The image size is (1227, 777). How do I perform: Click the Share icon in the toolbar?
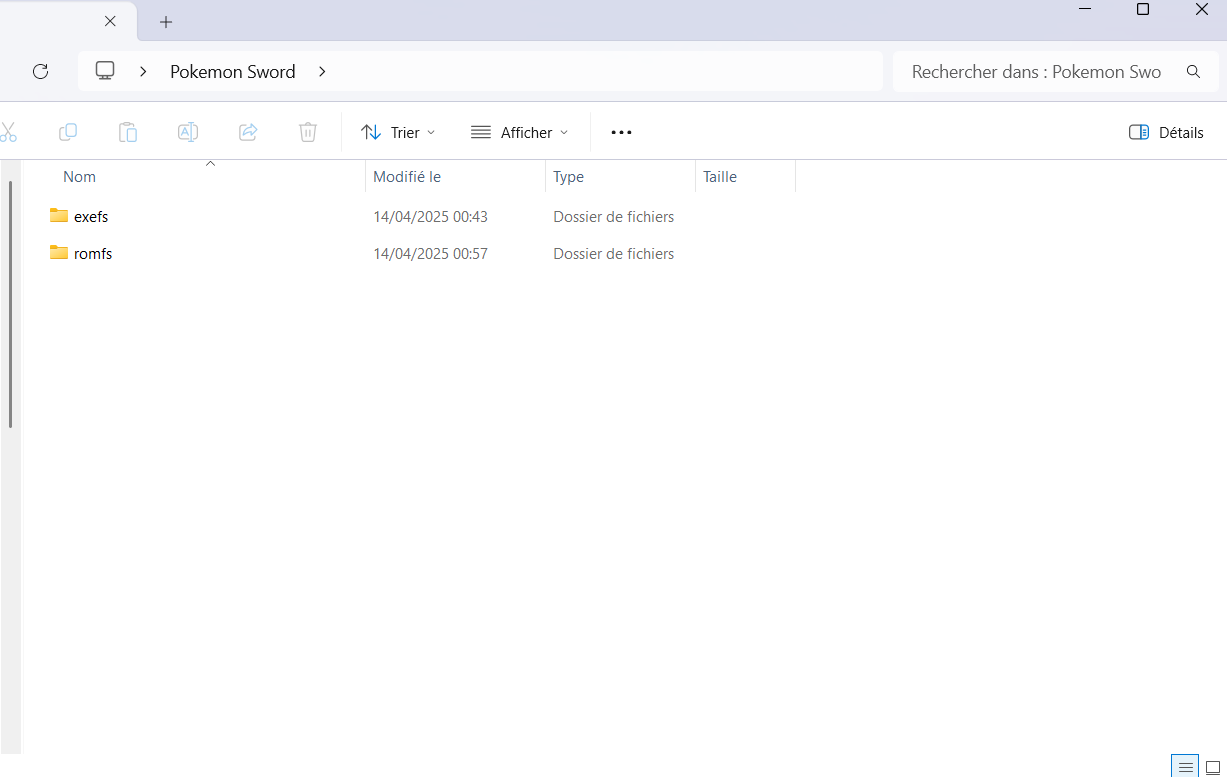(x=248, y=132)
